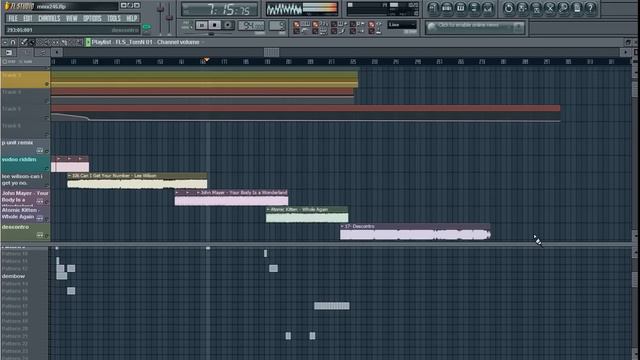Open the CHANNELS menu
Viewport: 640px width, 360px height.
click(49, 19)
